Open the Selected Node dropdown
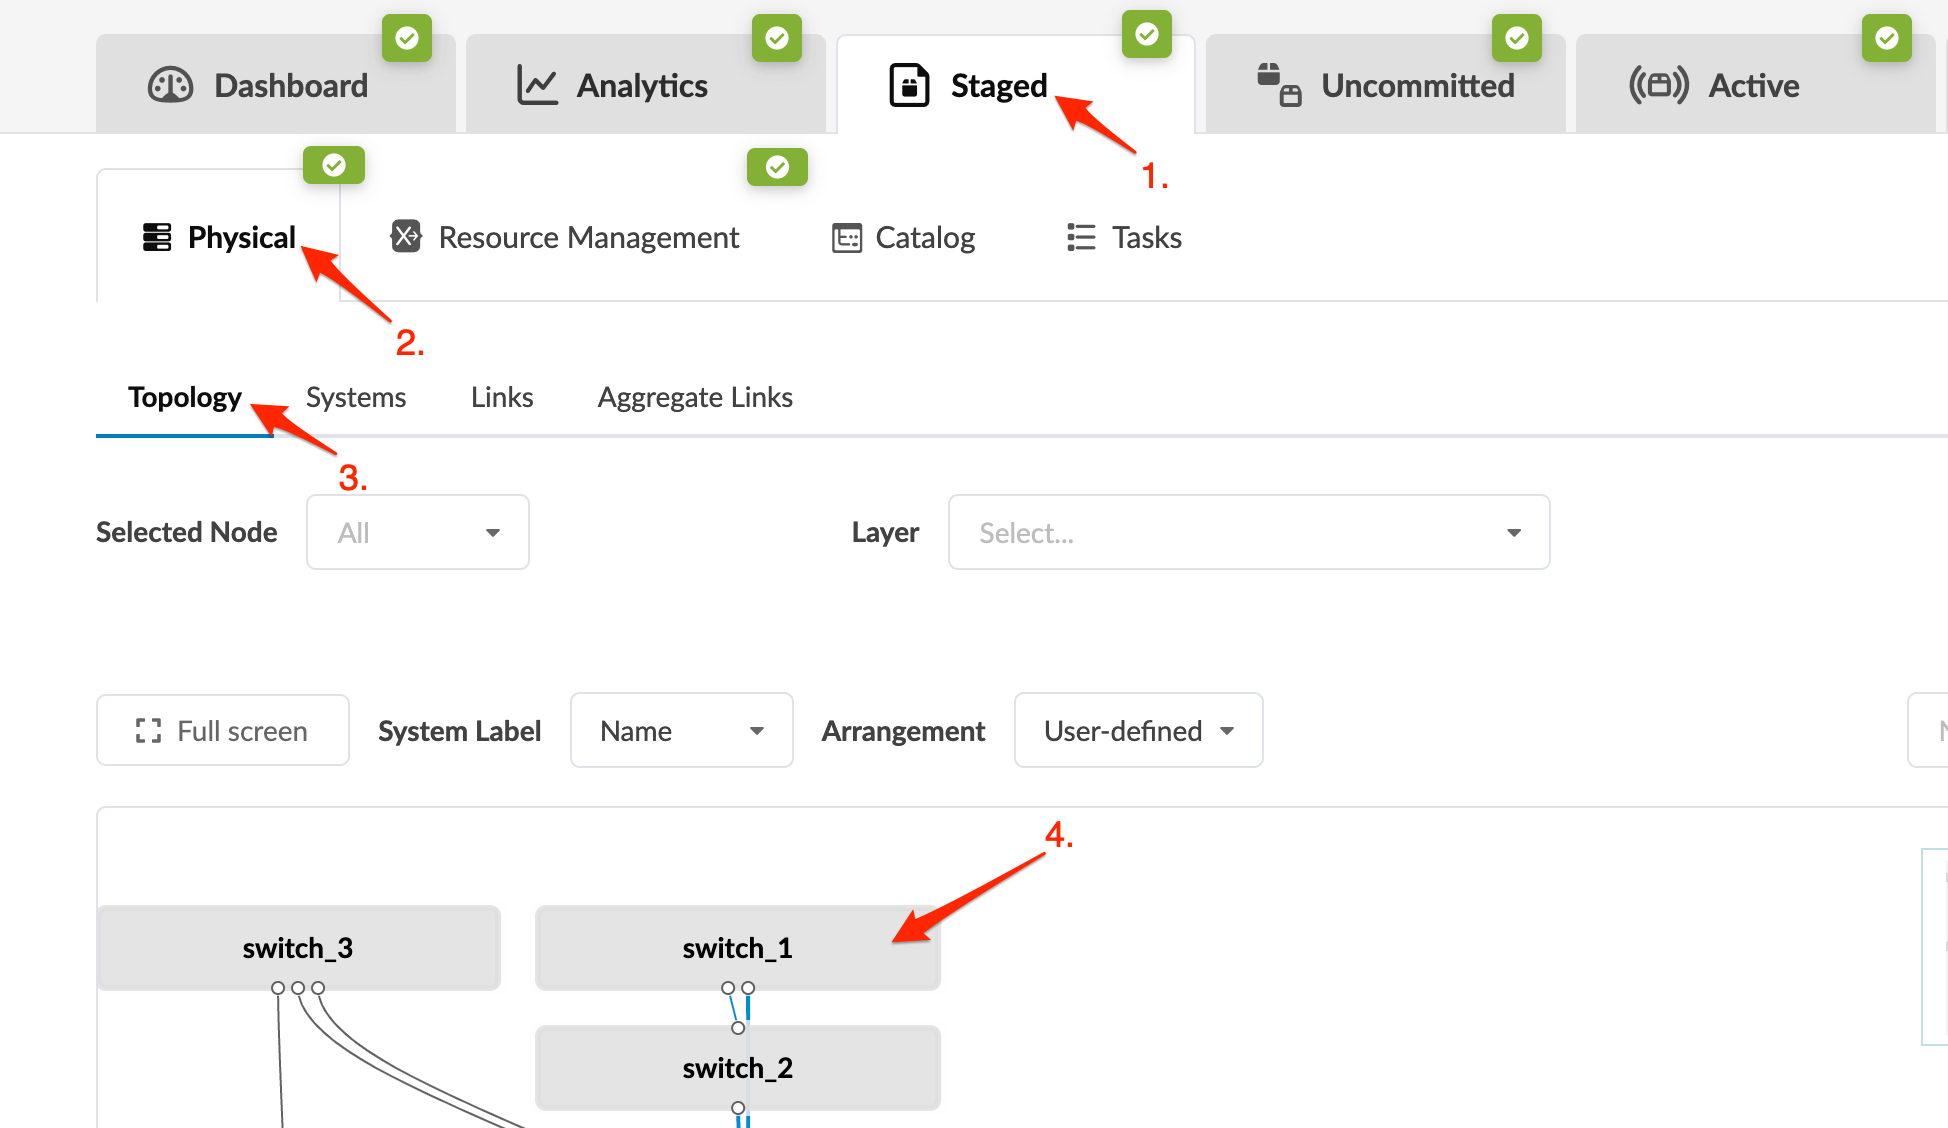Viewport: 1948px width, 1128px height. (417, 532)
